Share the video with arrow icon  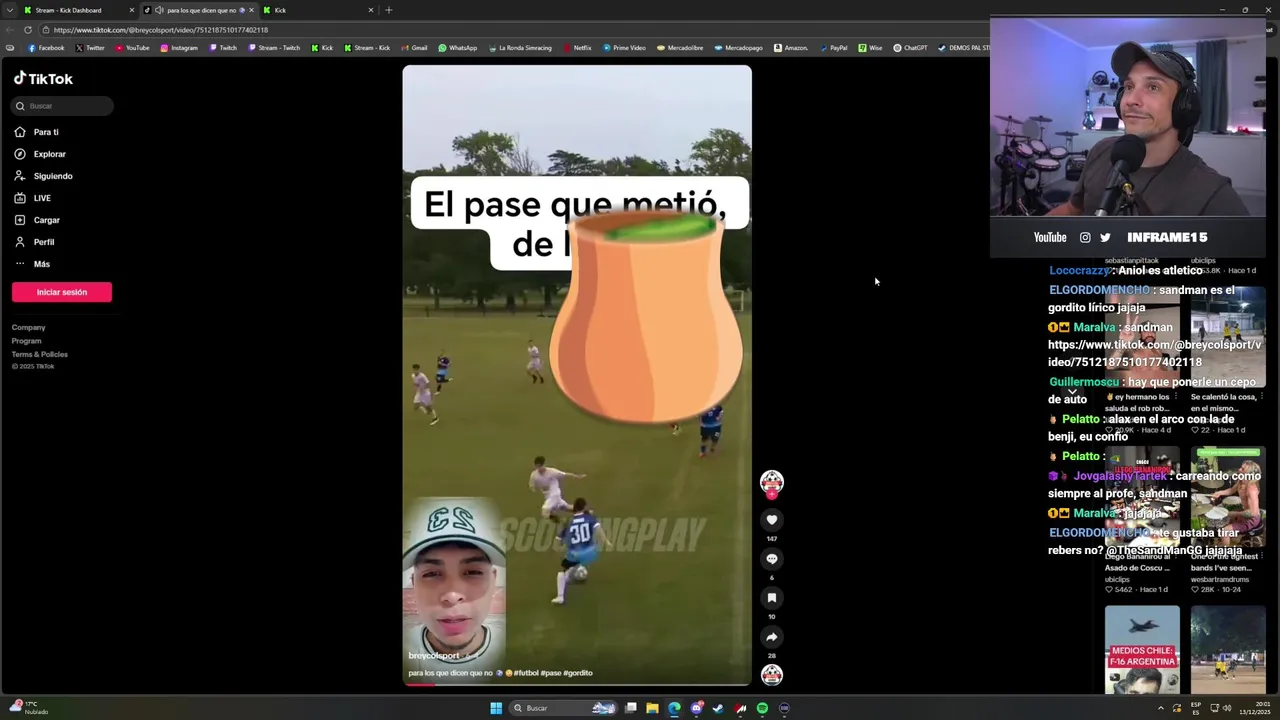pos(771,637)
